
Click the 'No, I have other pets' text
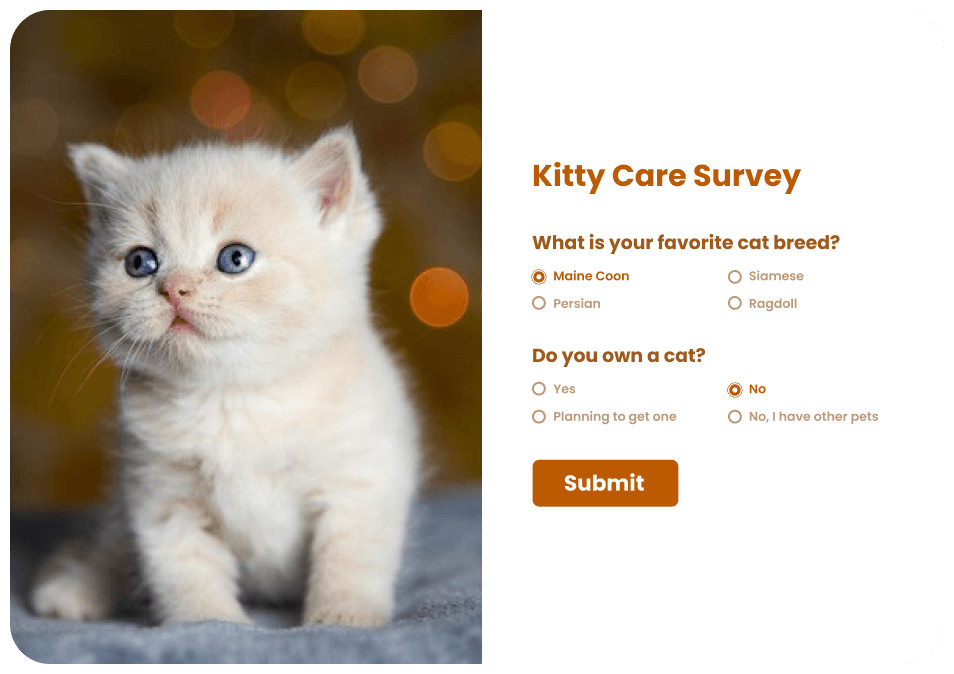point(813,417)
